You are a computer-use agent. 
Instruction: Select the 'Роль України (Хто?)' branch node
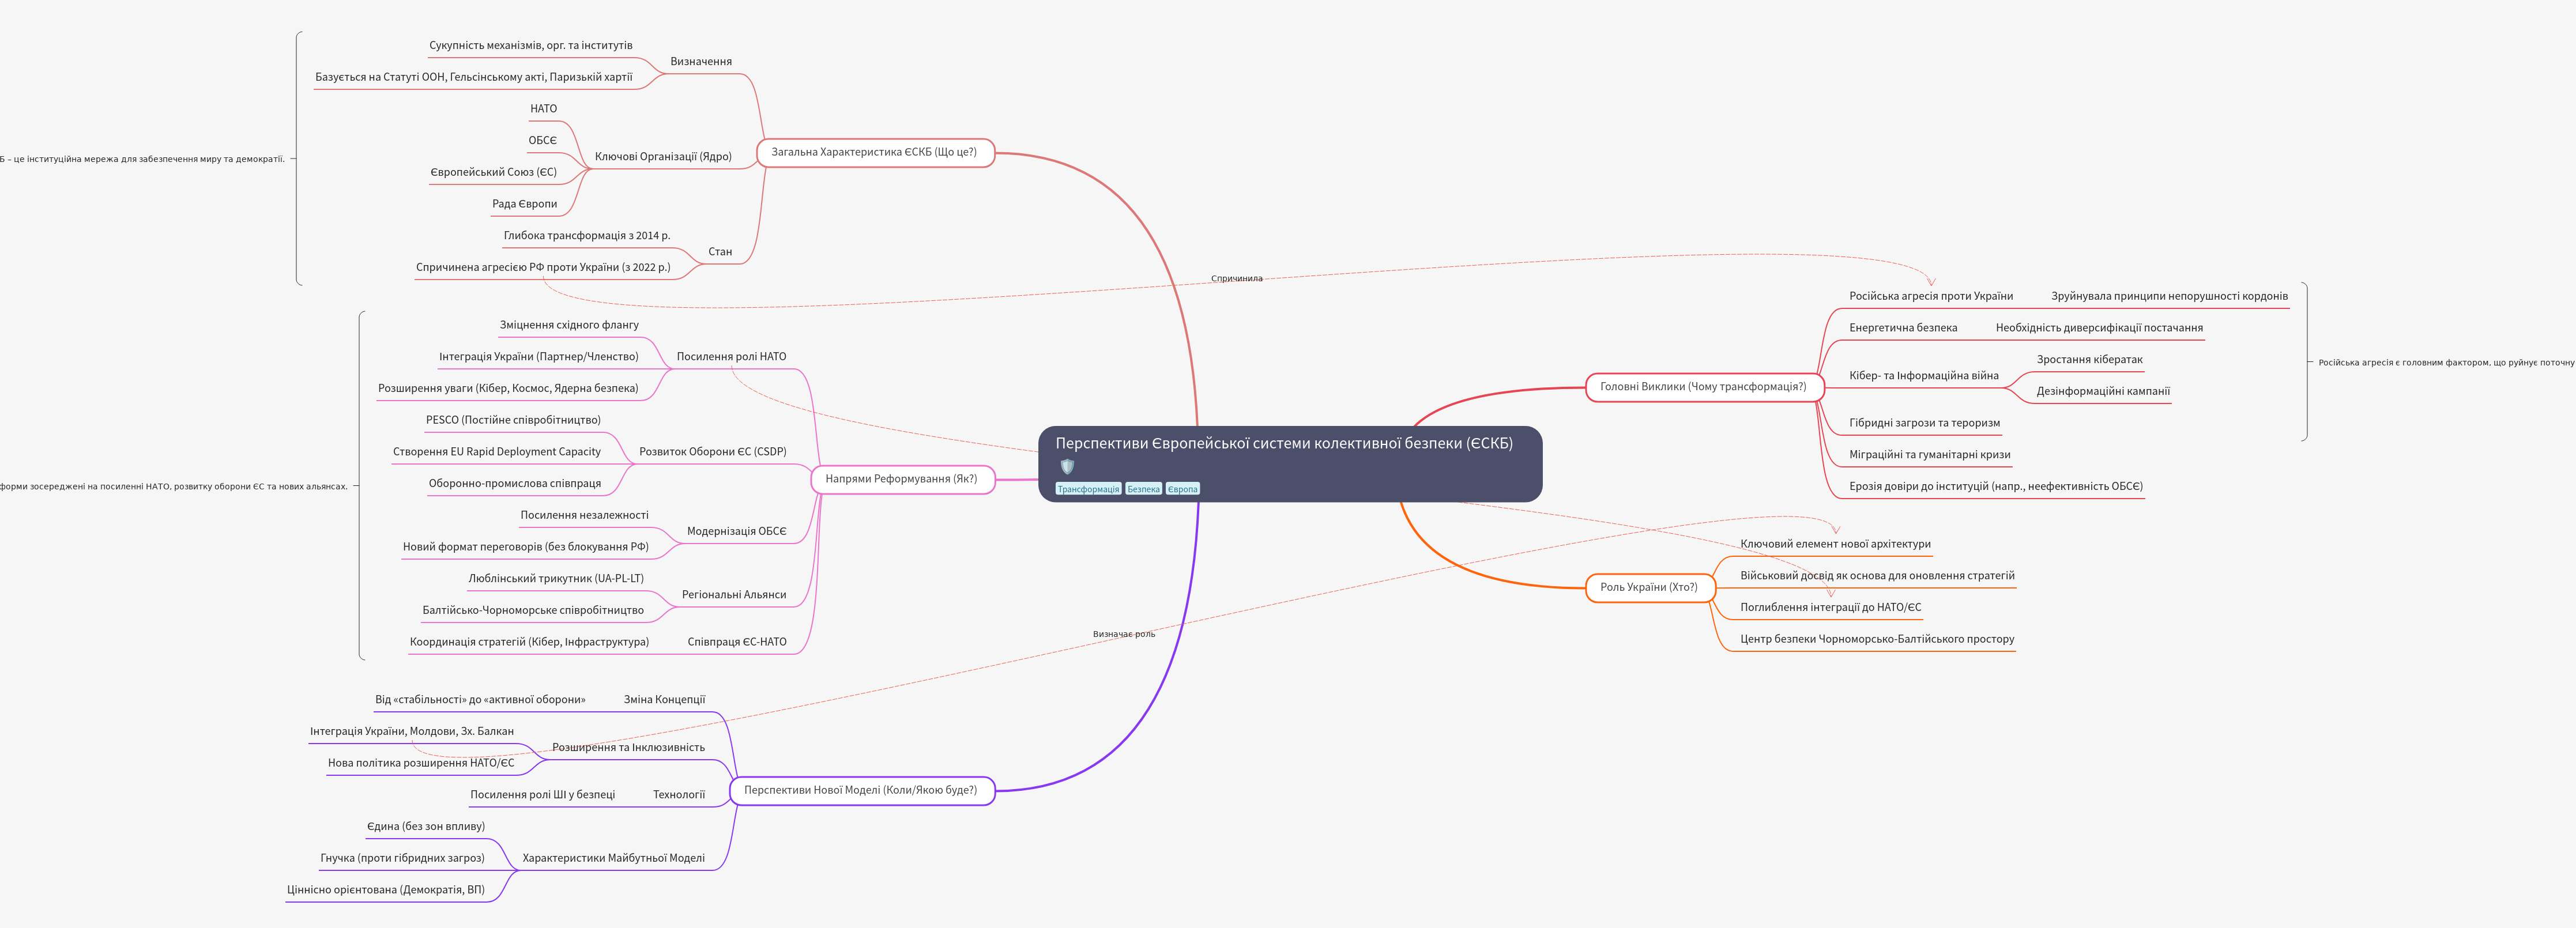1648,587
